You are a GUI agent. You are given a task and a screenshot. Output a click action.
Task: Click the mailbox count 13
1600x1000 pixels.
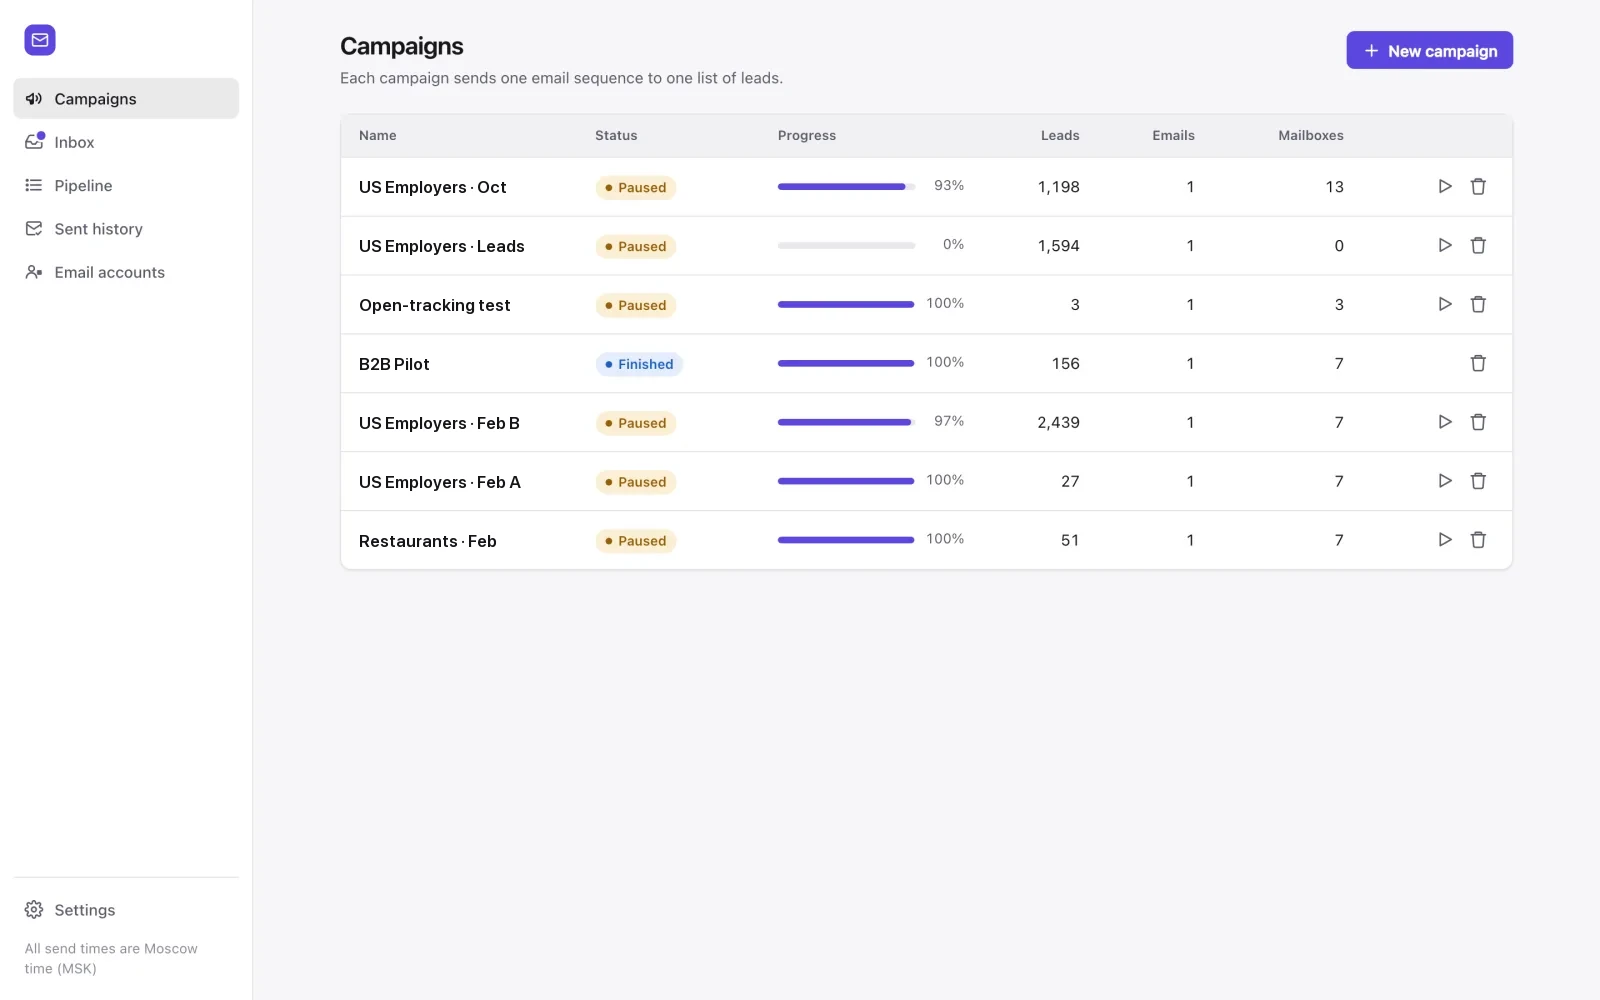point(1334,186)
